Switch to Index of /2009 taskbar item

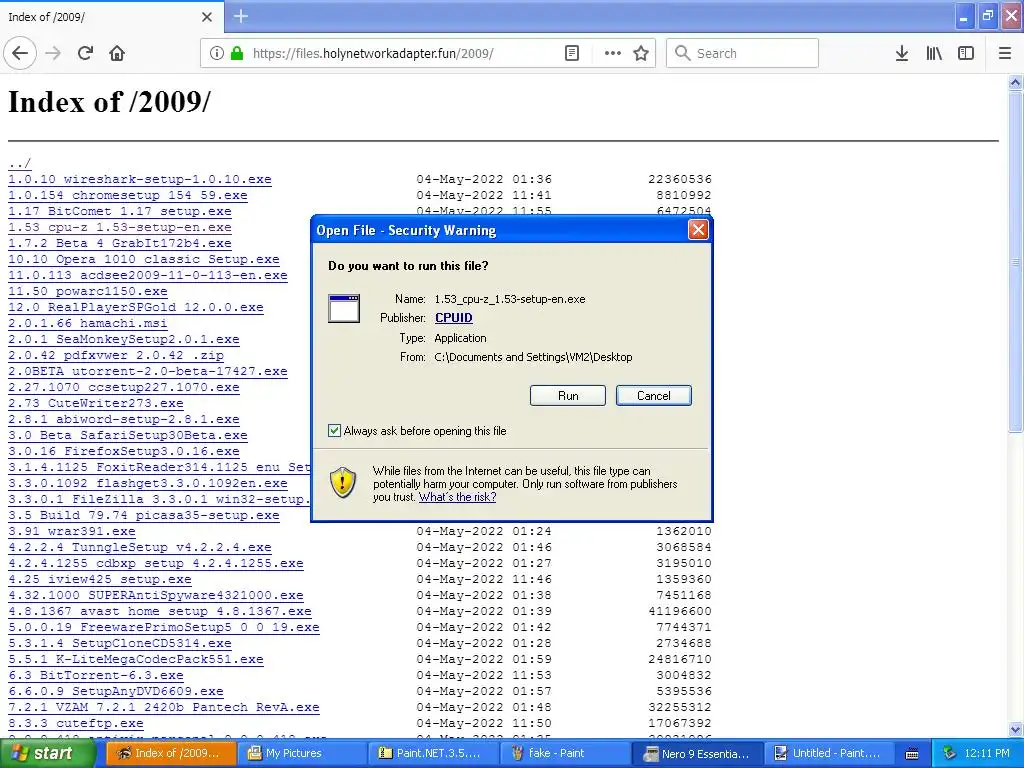point(171,753)
